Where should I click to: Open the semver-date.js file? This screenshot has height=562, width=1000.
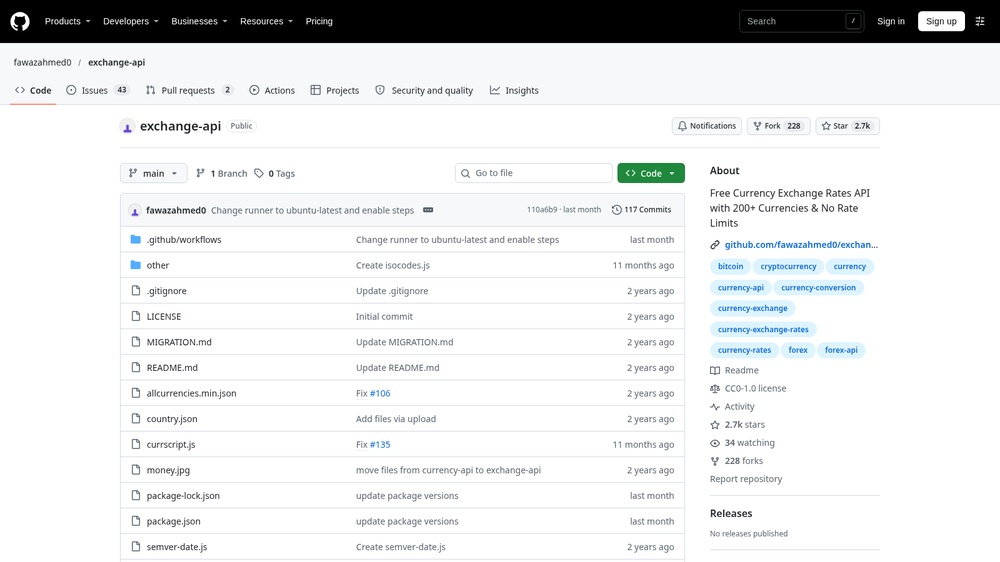coord(177,547)
